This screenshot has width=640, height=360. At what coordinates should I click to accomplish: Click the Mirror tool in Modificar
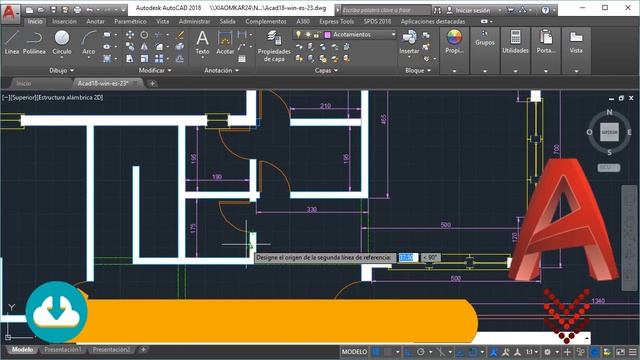(x=144, y=47)
